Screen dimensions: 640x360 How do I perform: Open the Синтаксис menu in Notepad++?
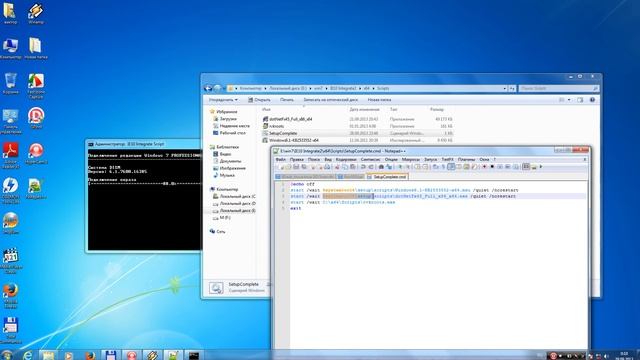pyautogui.click(x=370, y=159)
